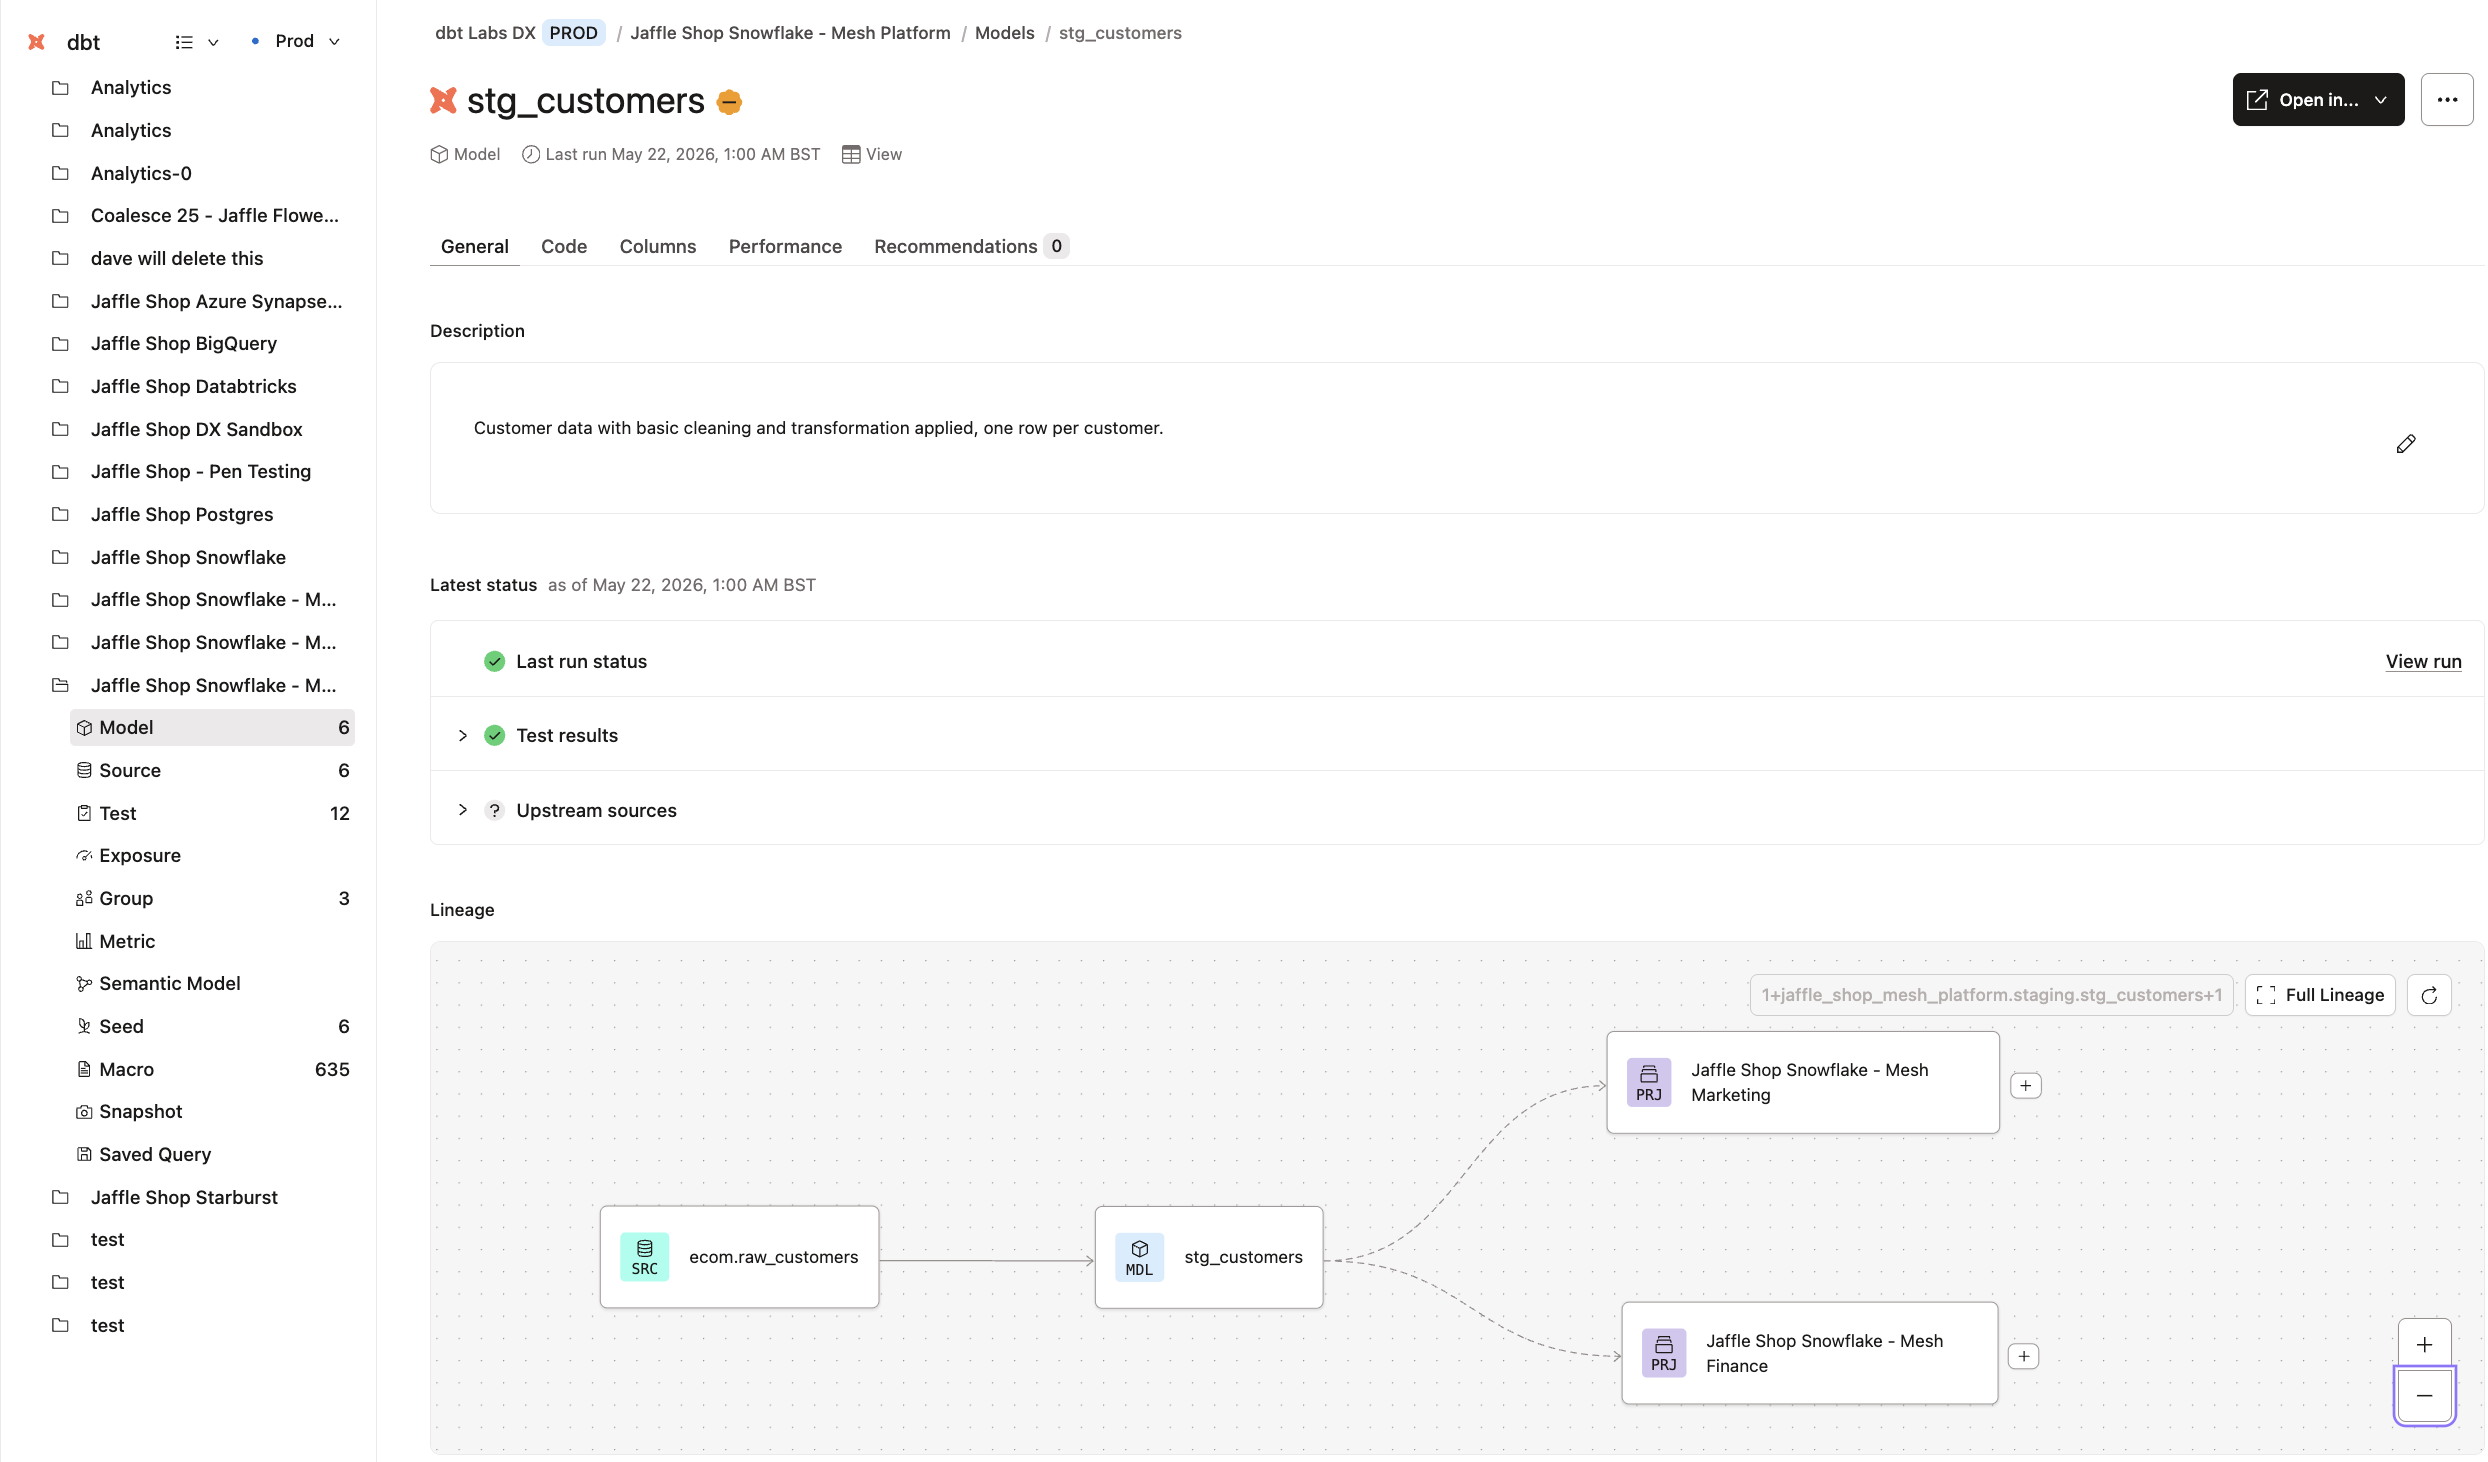Open Semantic Model resource type
This screenshot has height=1462, width=2488.
(212, 984)
